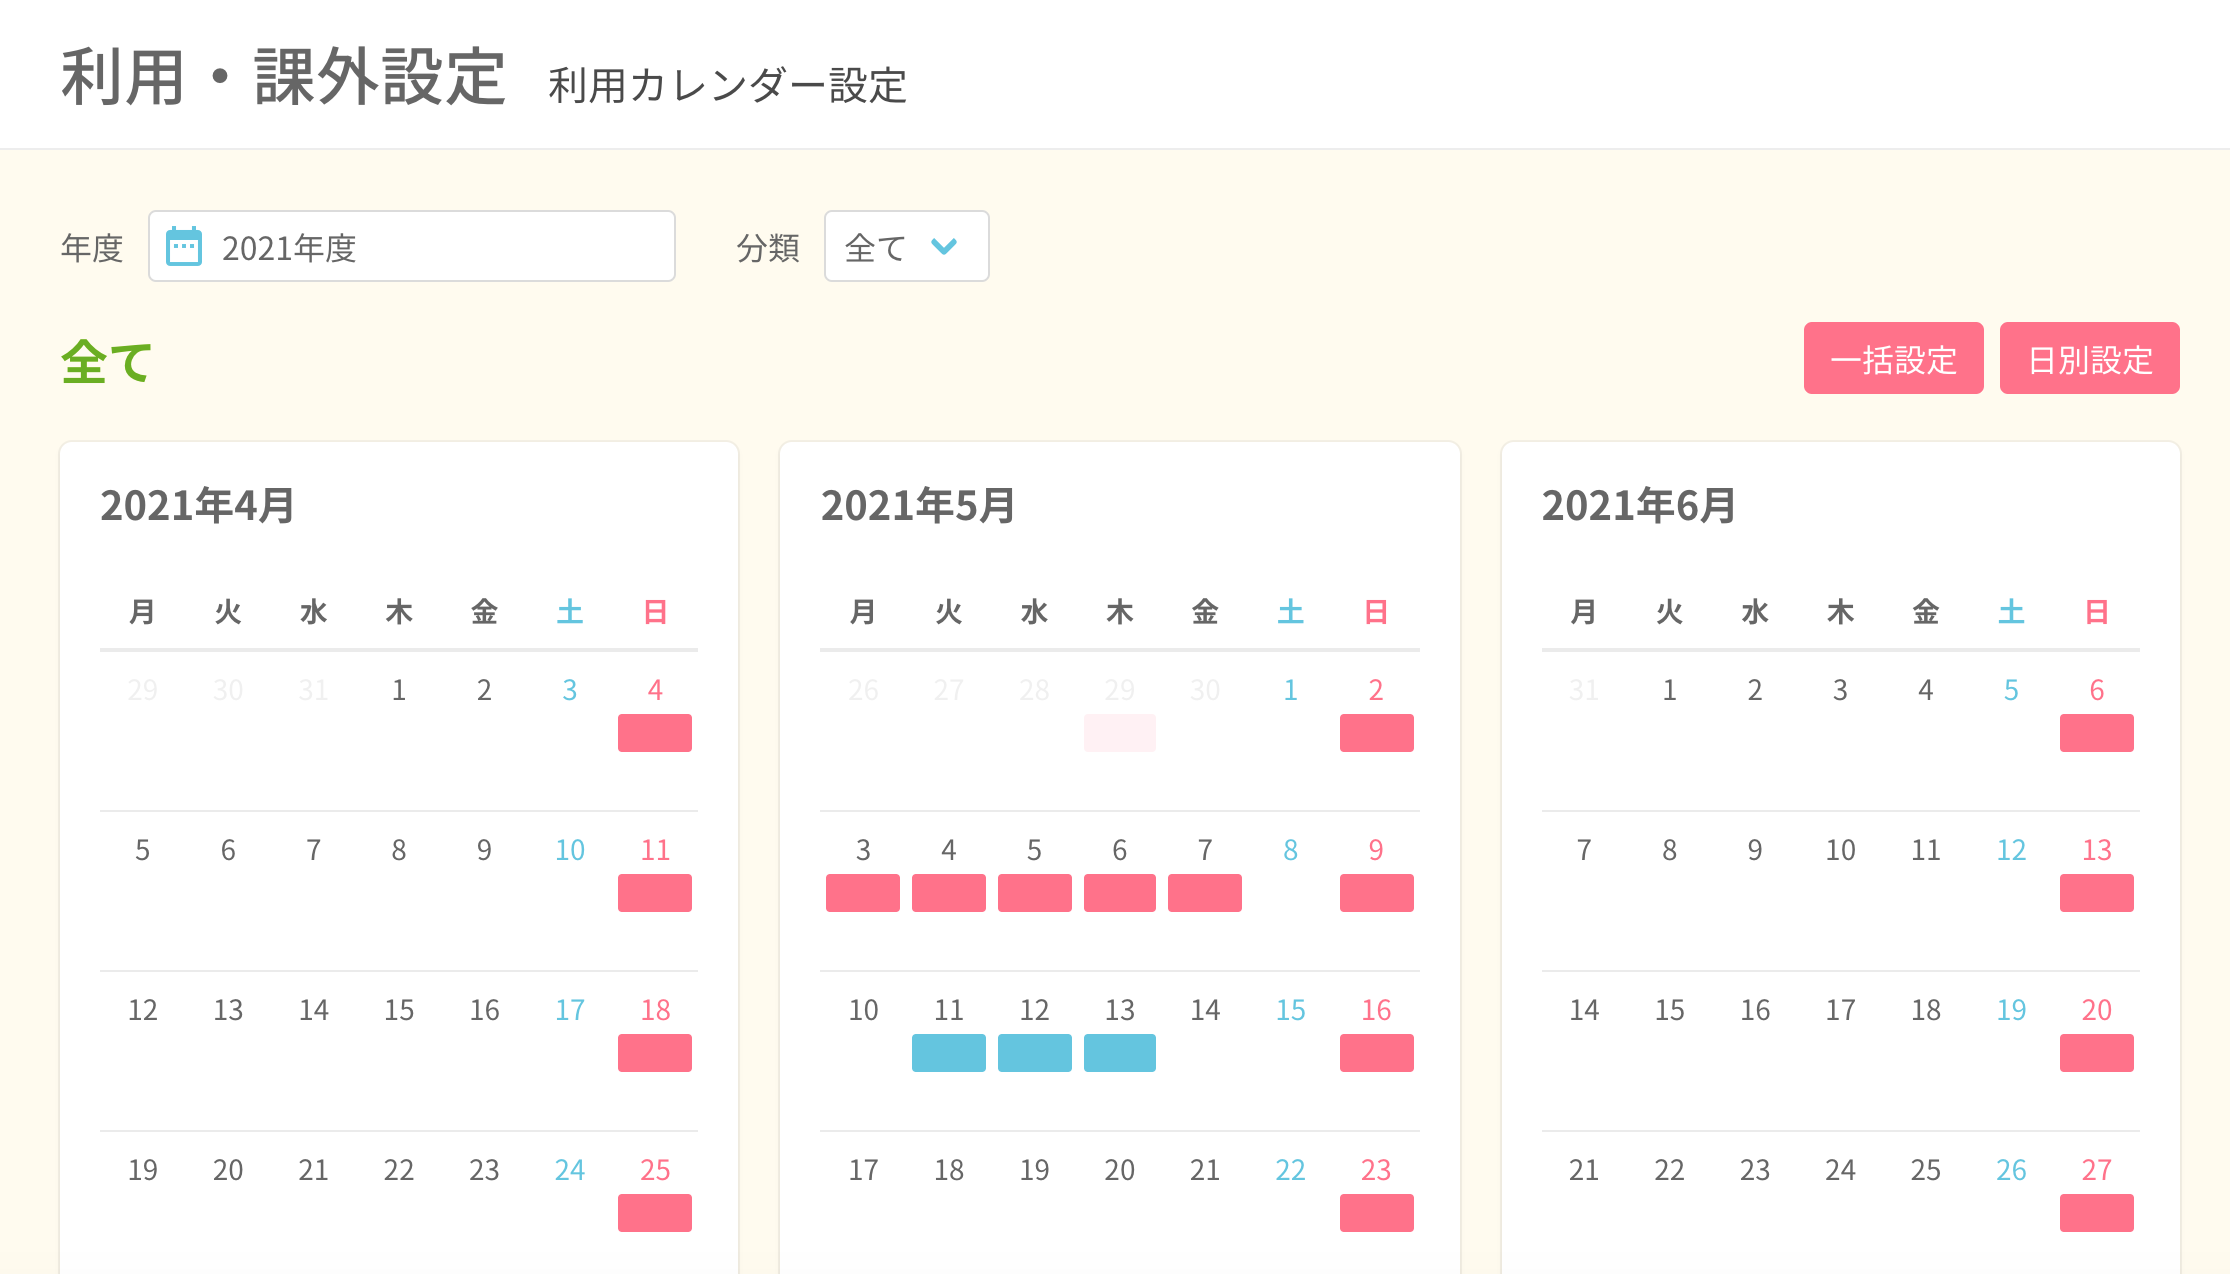The image size is (2230, 1274).
Task: Expand the 分類 dropdown showing 全て
Action: click(x=906, y=246)
